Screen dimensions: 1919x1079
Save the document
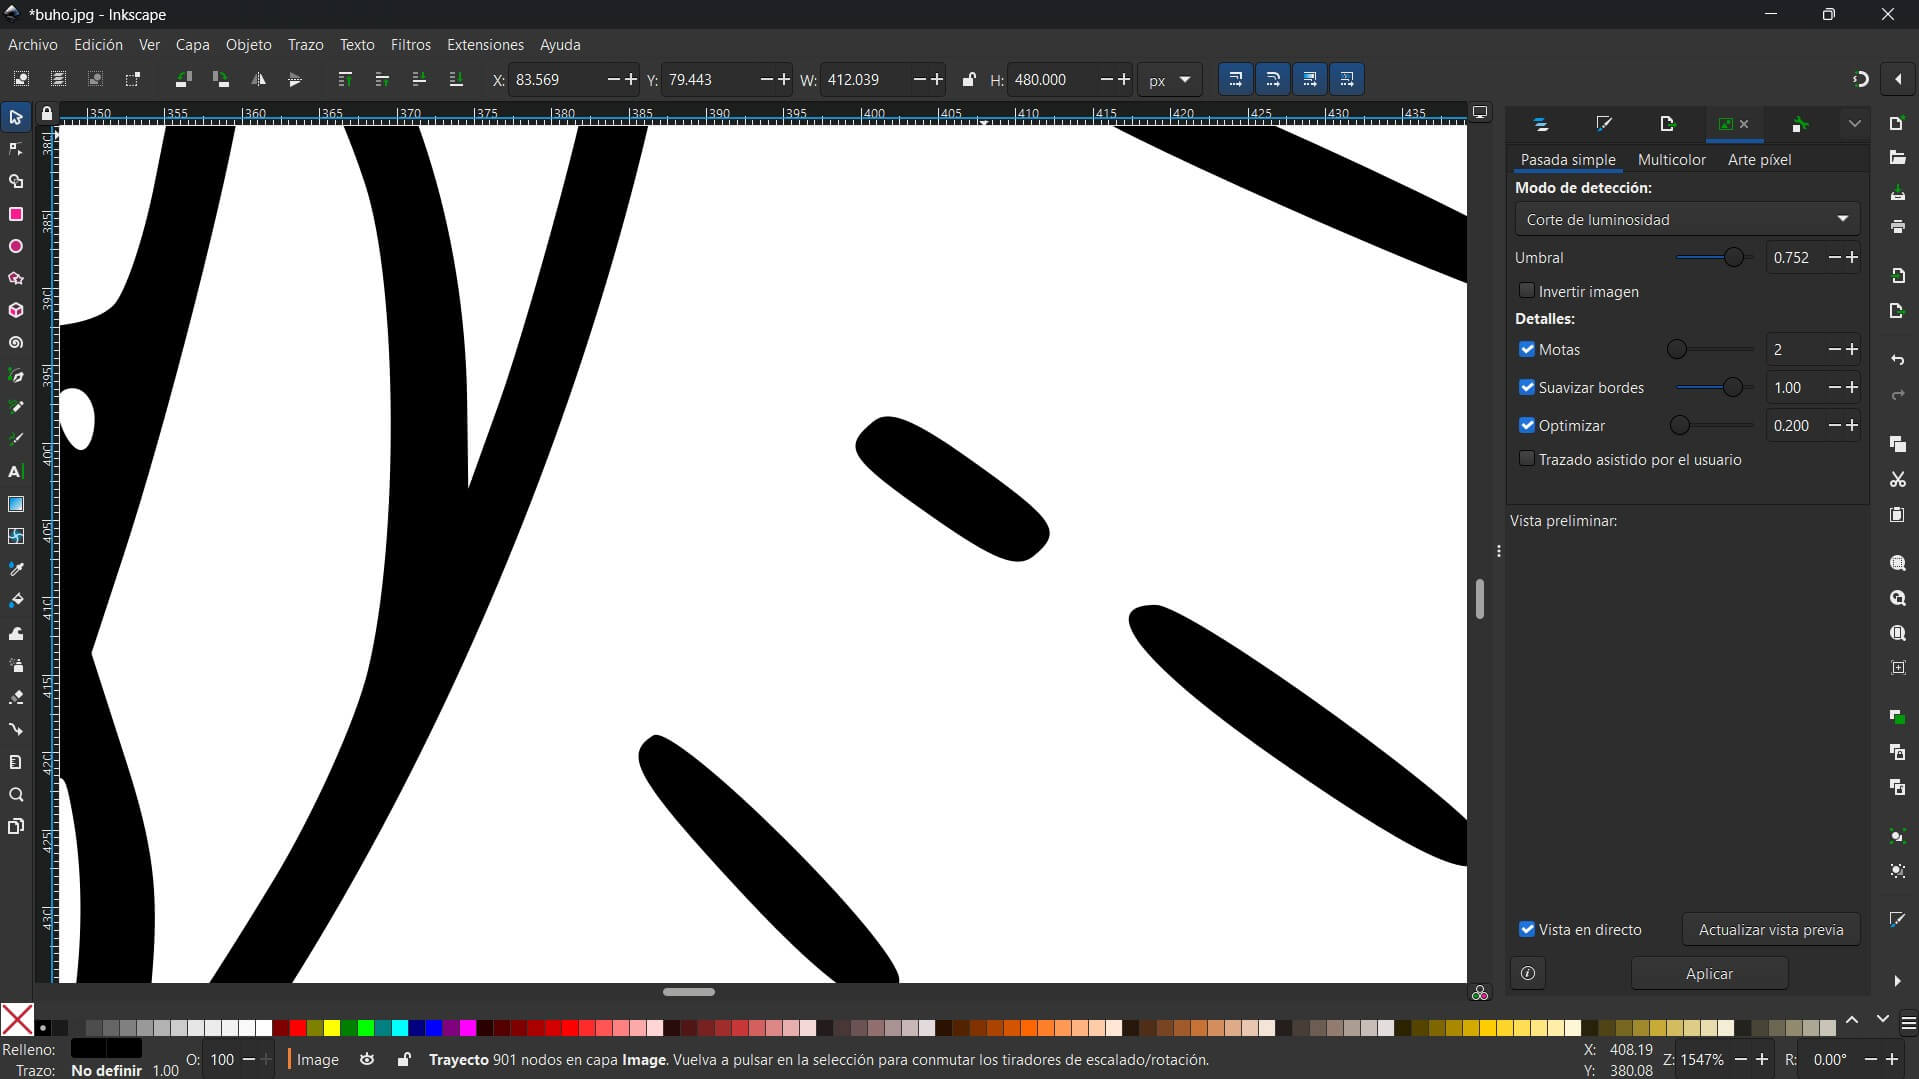1897,192
